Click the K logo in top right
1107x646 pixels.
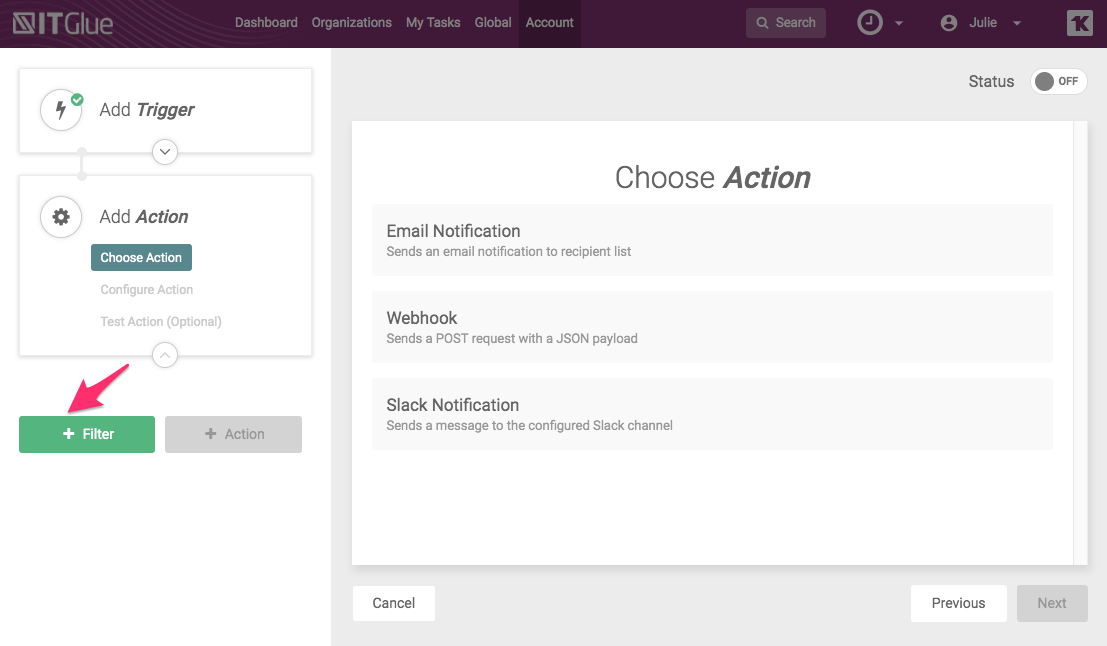pos(1079,23)
